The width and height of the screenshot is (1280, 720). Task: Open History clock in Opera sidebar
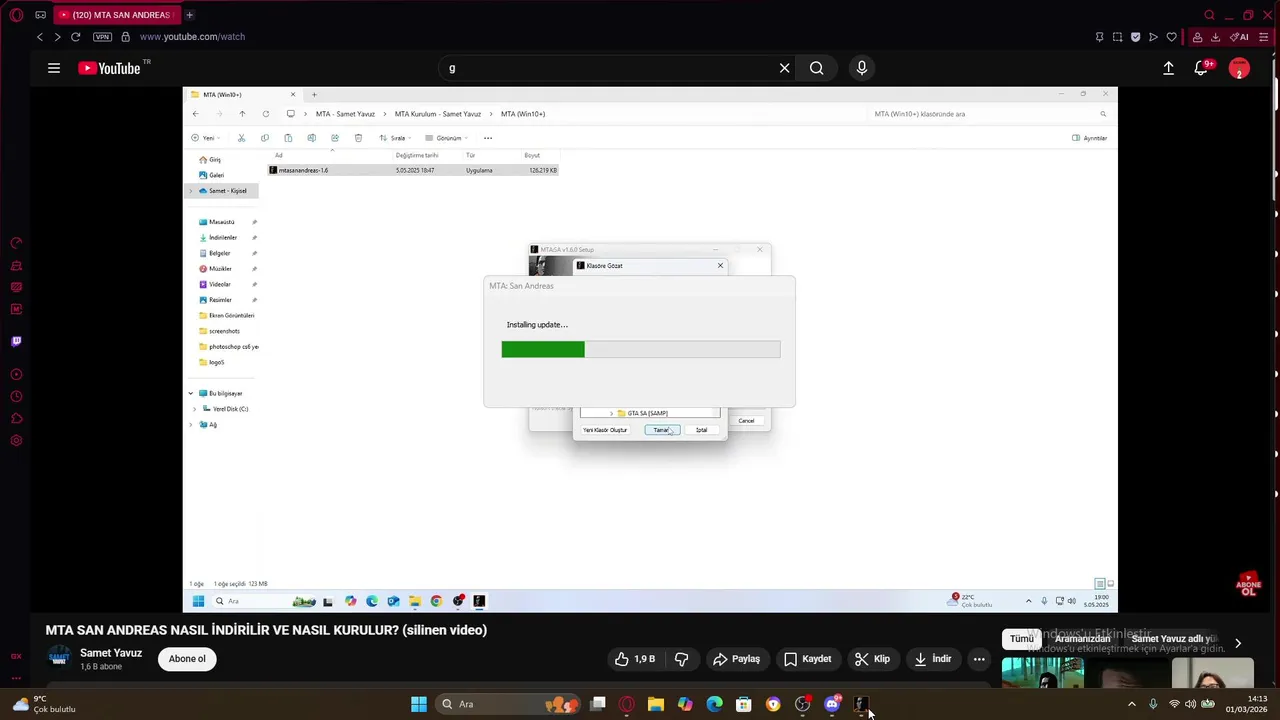pos(16,397)
